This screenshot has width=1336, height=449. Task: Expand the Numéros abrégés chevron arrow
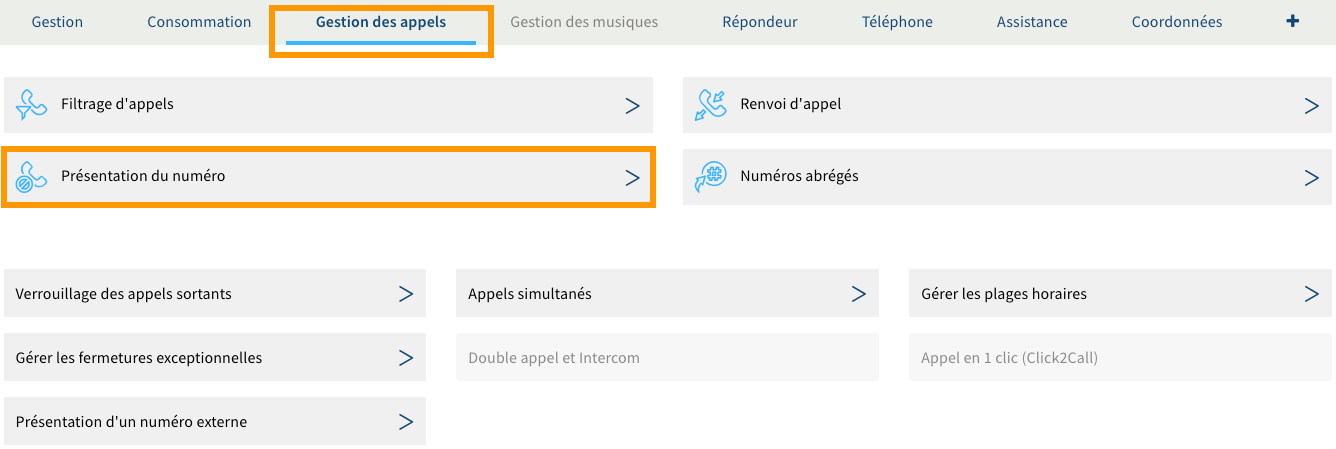tap(1311, 177)
